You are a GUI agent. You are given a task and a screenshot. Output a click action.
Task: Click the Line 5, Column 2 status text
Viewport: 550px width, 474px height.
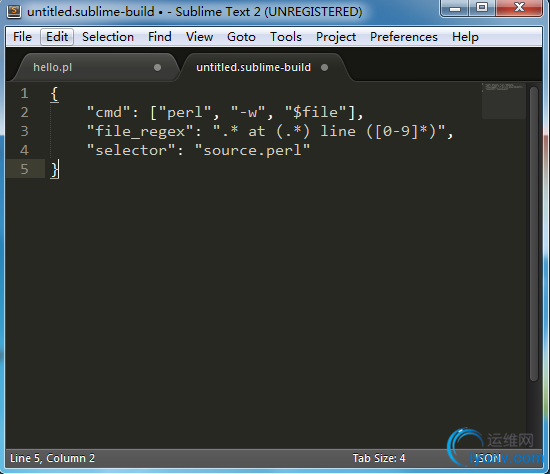pos(52,458)
